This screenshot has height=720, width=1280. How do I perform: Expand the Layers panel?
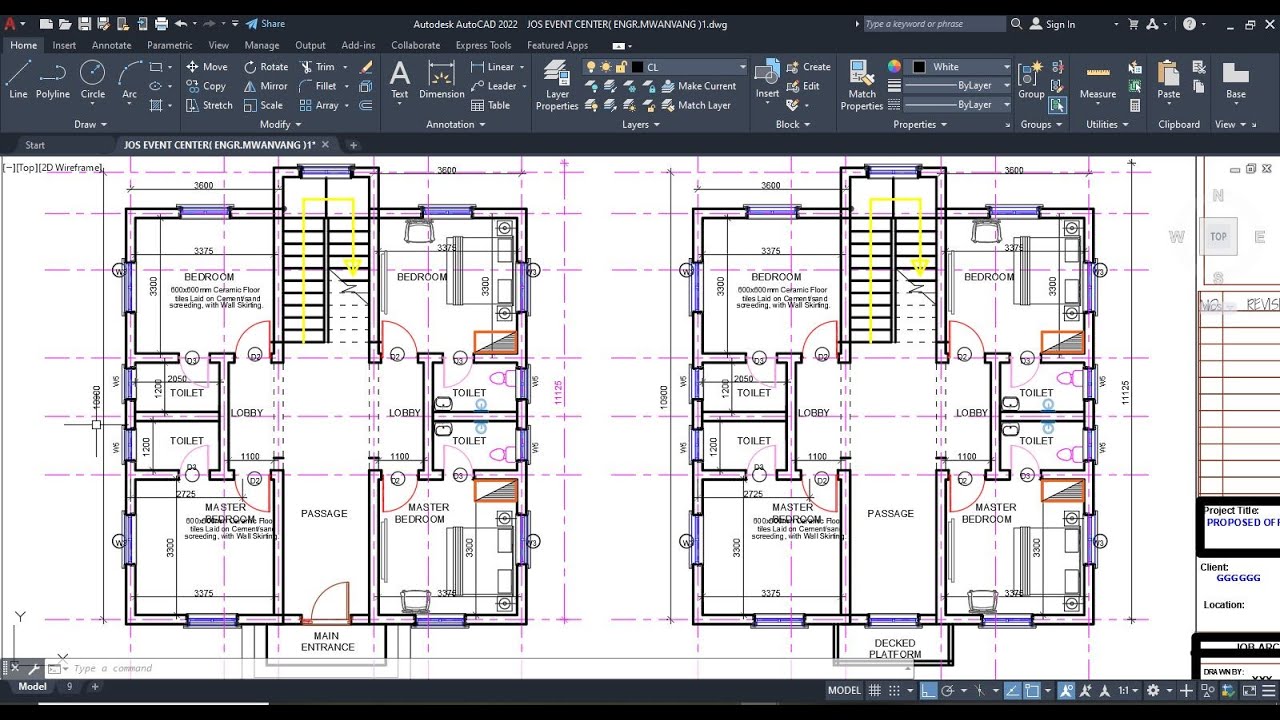(x=641, y=125)
